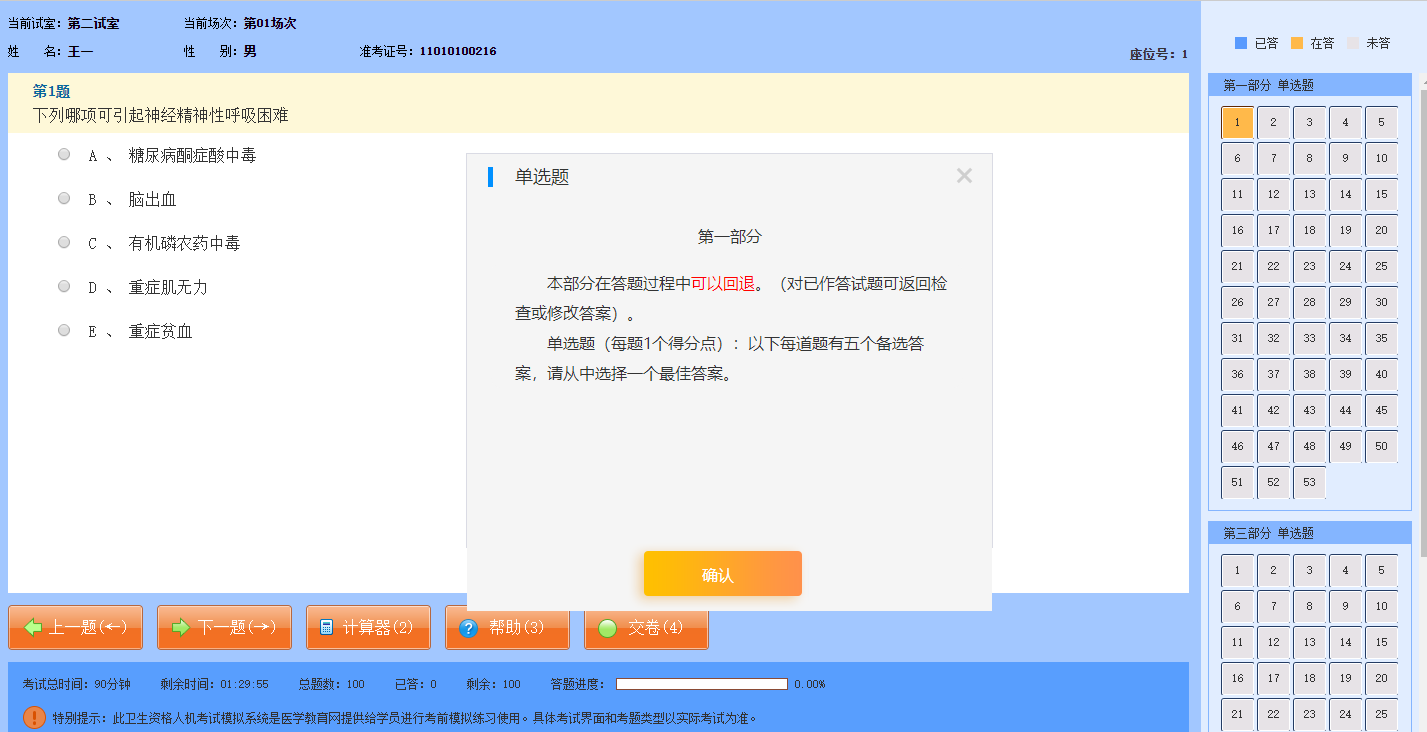Select radio option A 糖尿病酮症酸中毒
Viewport: 1427px width, 732px height.
point(64,155)
